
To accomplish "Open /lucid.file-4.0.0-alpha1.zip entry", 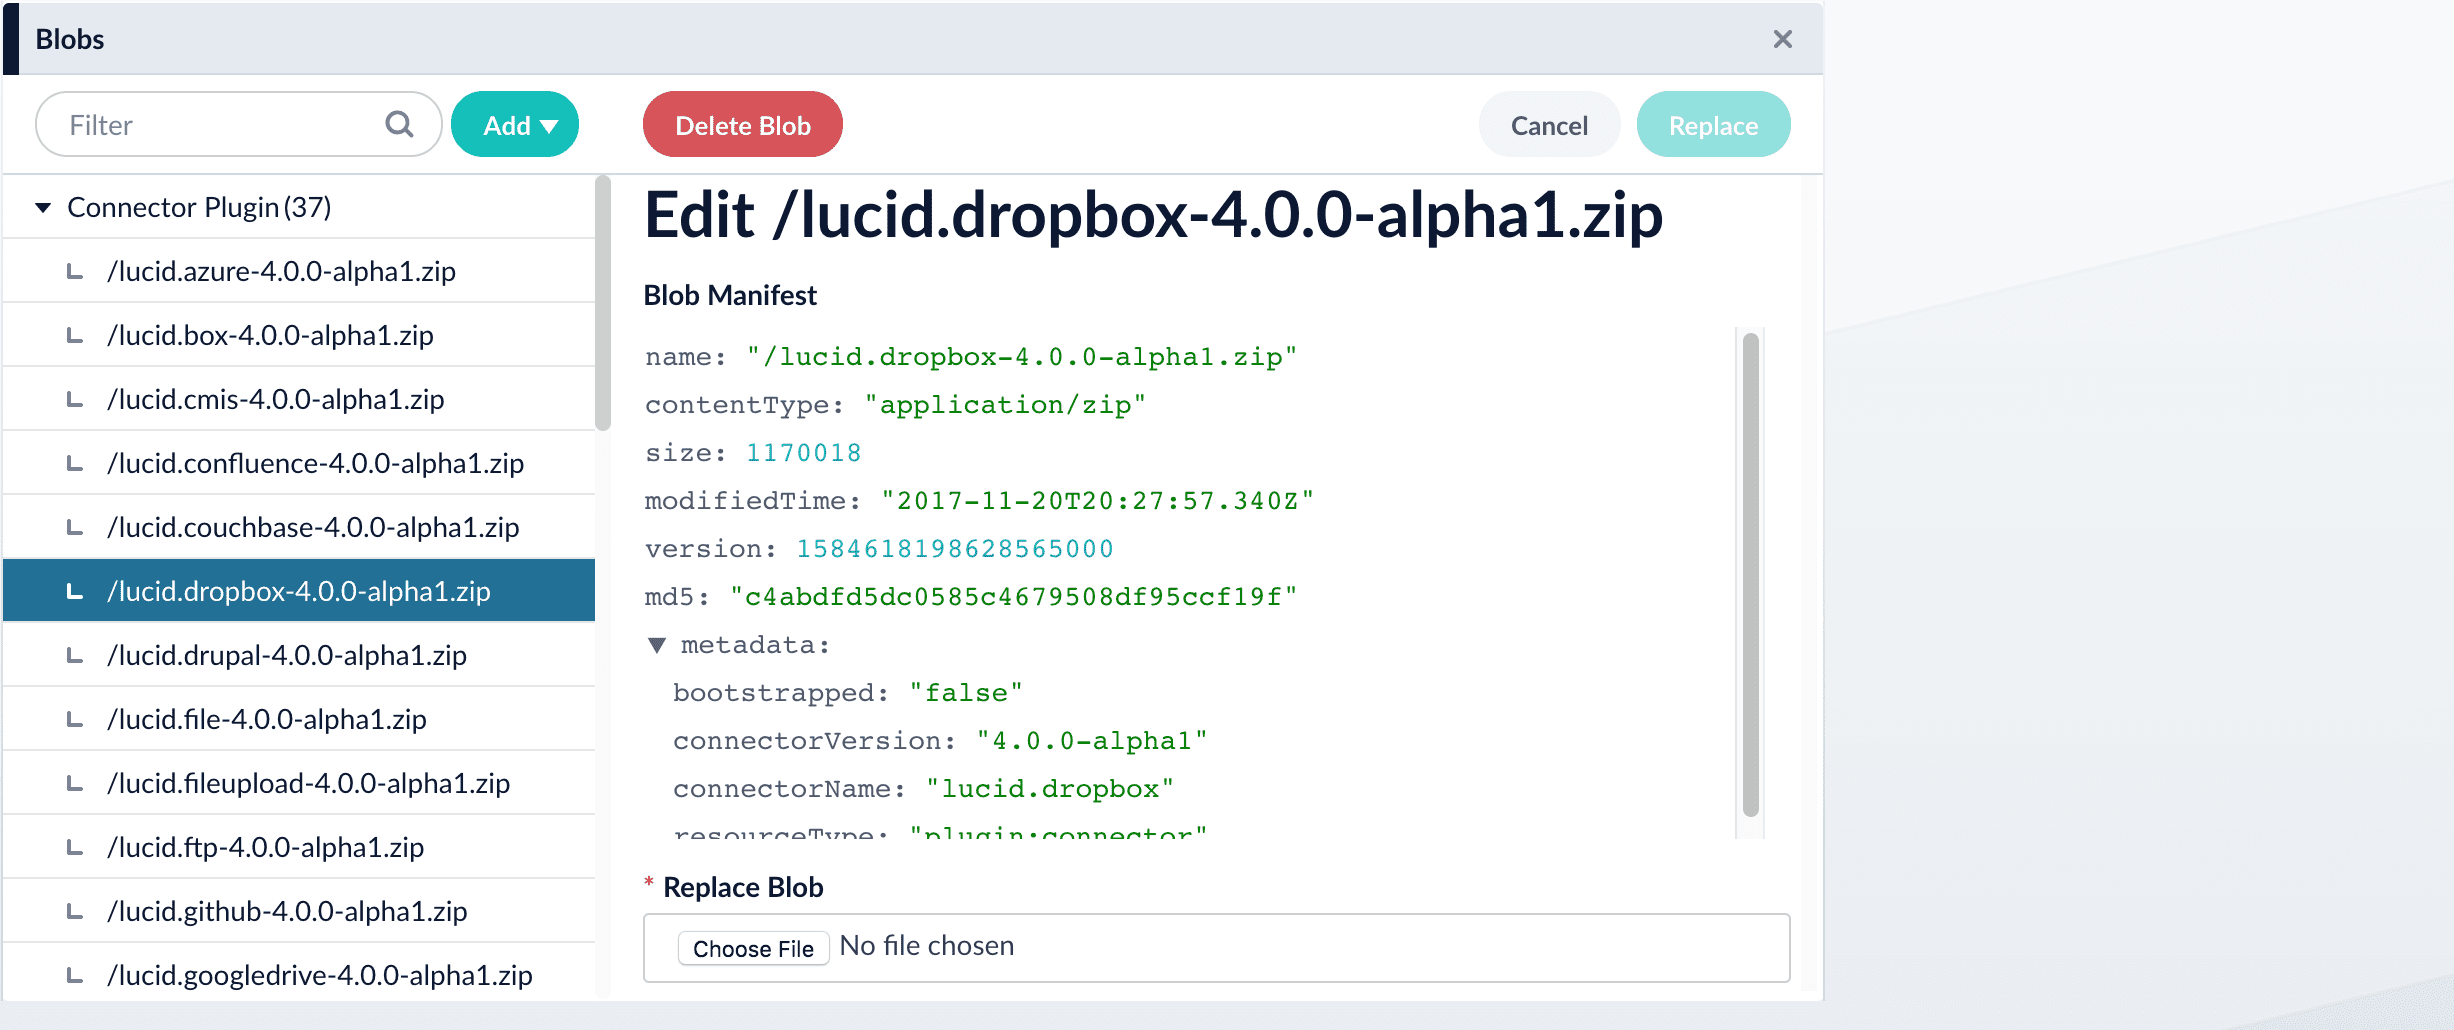I will [299, 719].
